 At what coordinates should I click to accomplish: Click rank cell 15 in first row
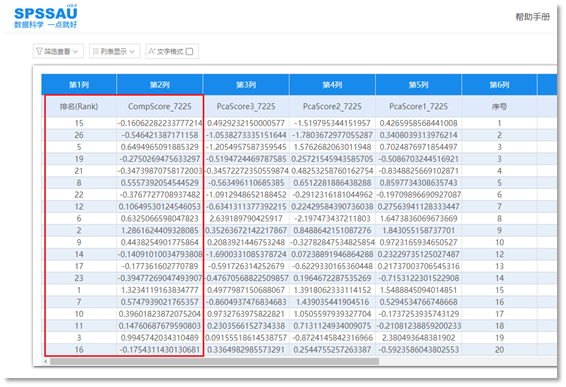pos(79,123)
